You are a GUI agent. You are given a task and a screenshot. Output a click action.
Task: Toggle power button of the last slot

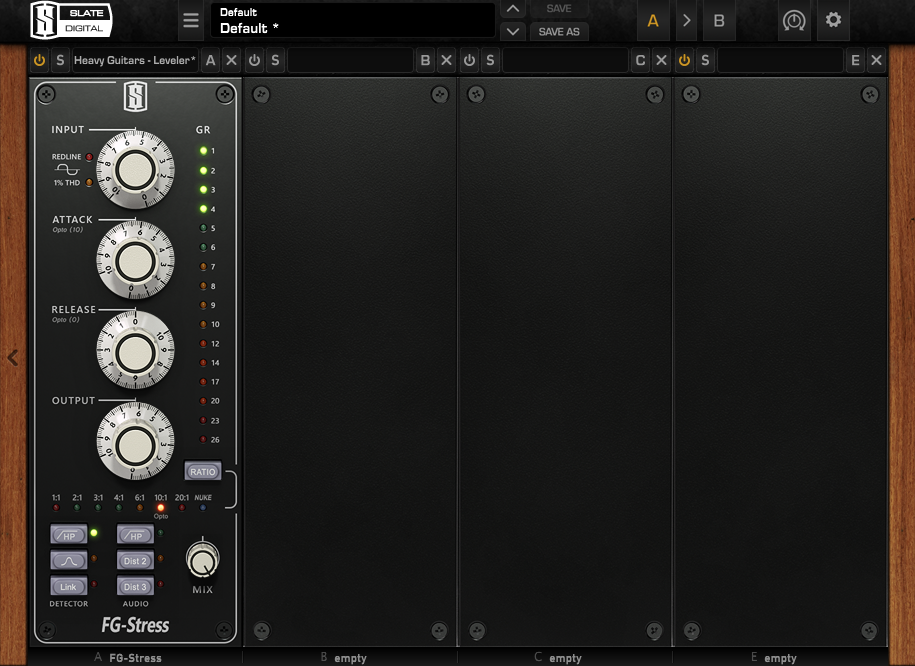[684, 61]
